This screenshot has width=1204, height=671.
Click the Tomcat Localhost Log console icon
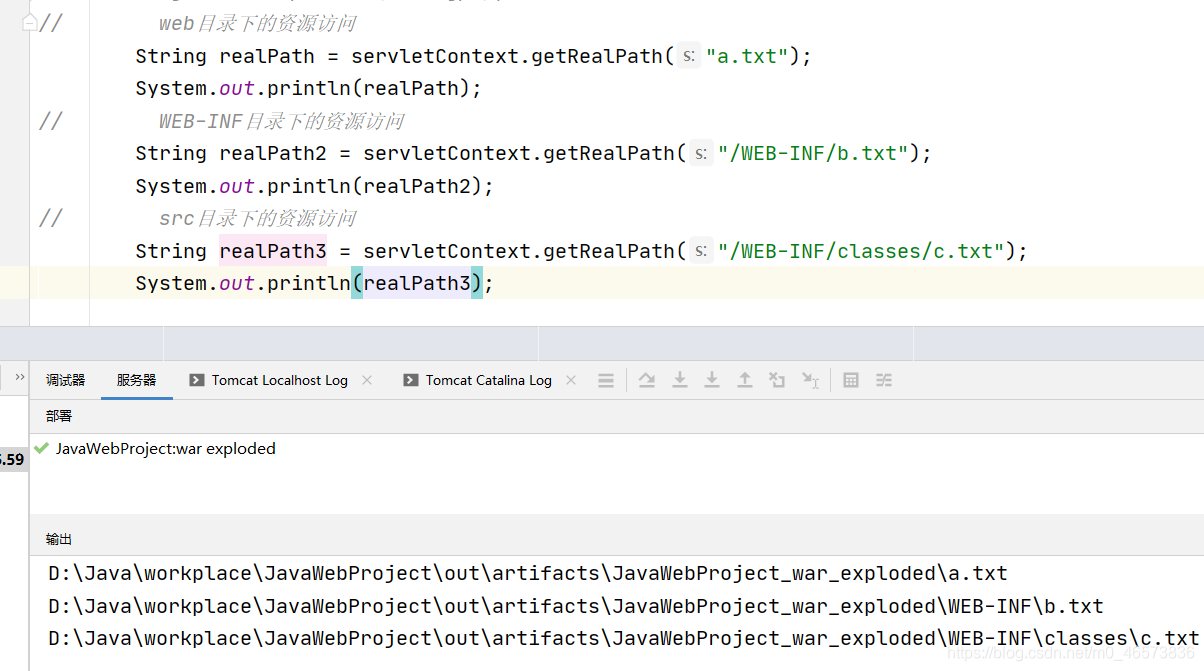pos(197,380)
